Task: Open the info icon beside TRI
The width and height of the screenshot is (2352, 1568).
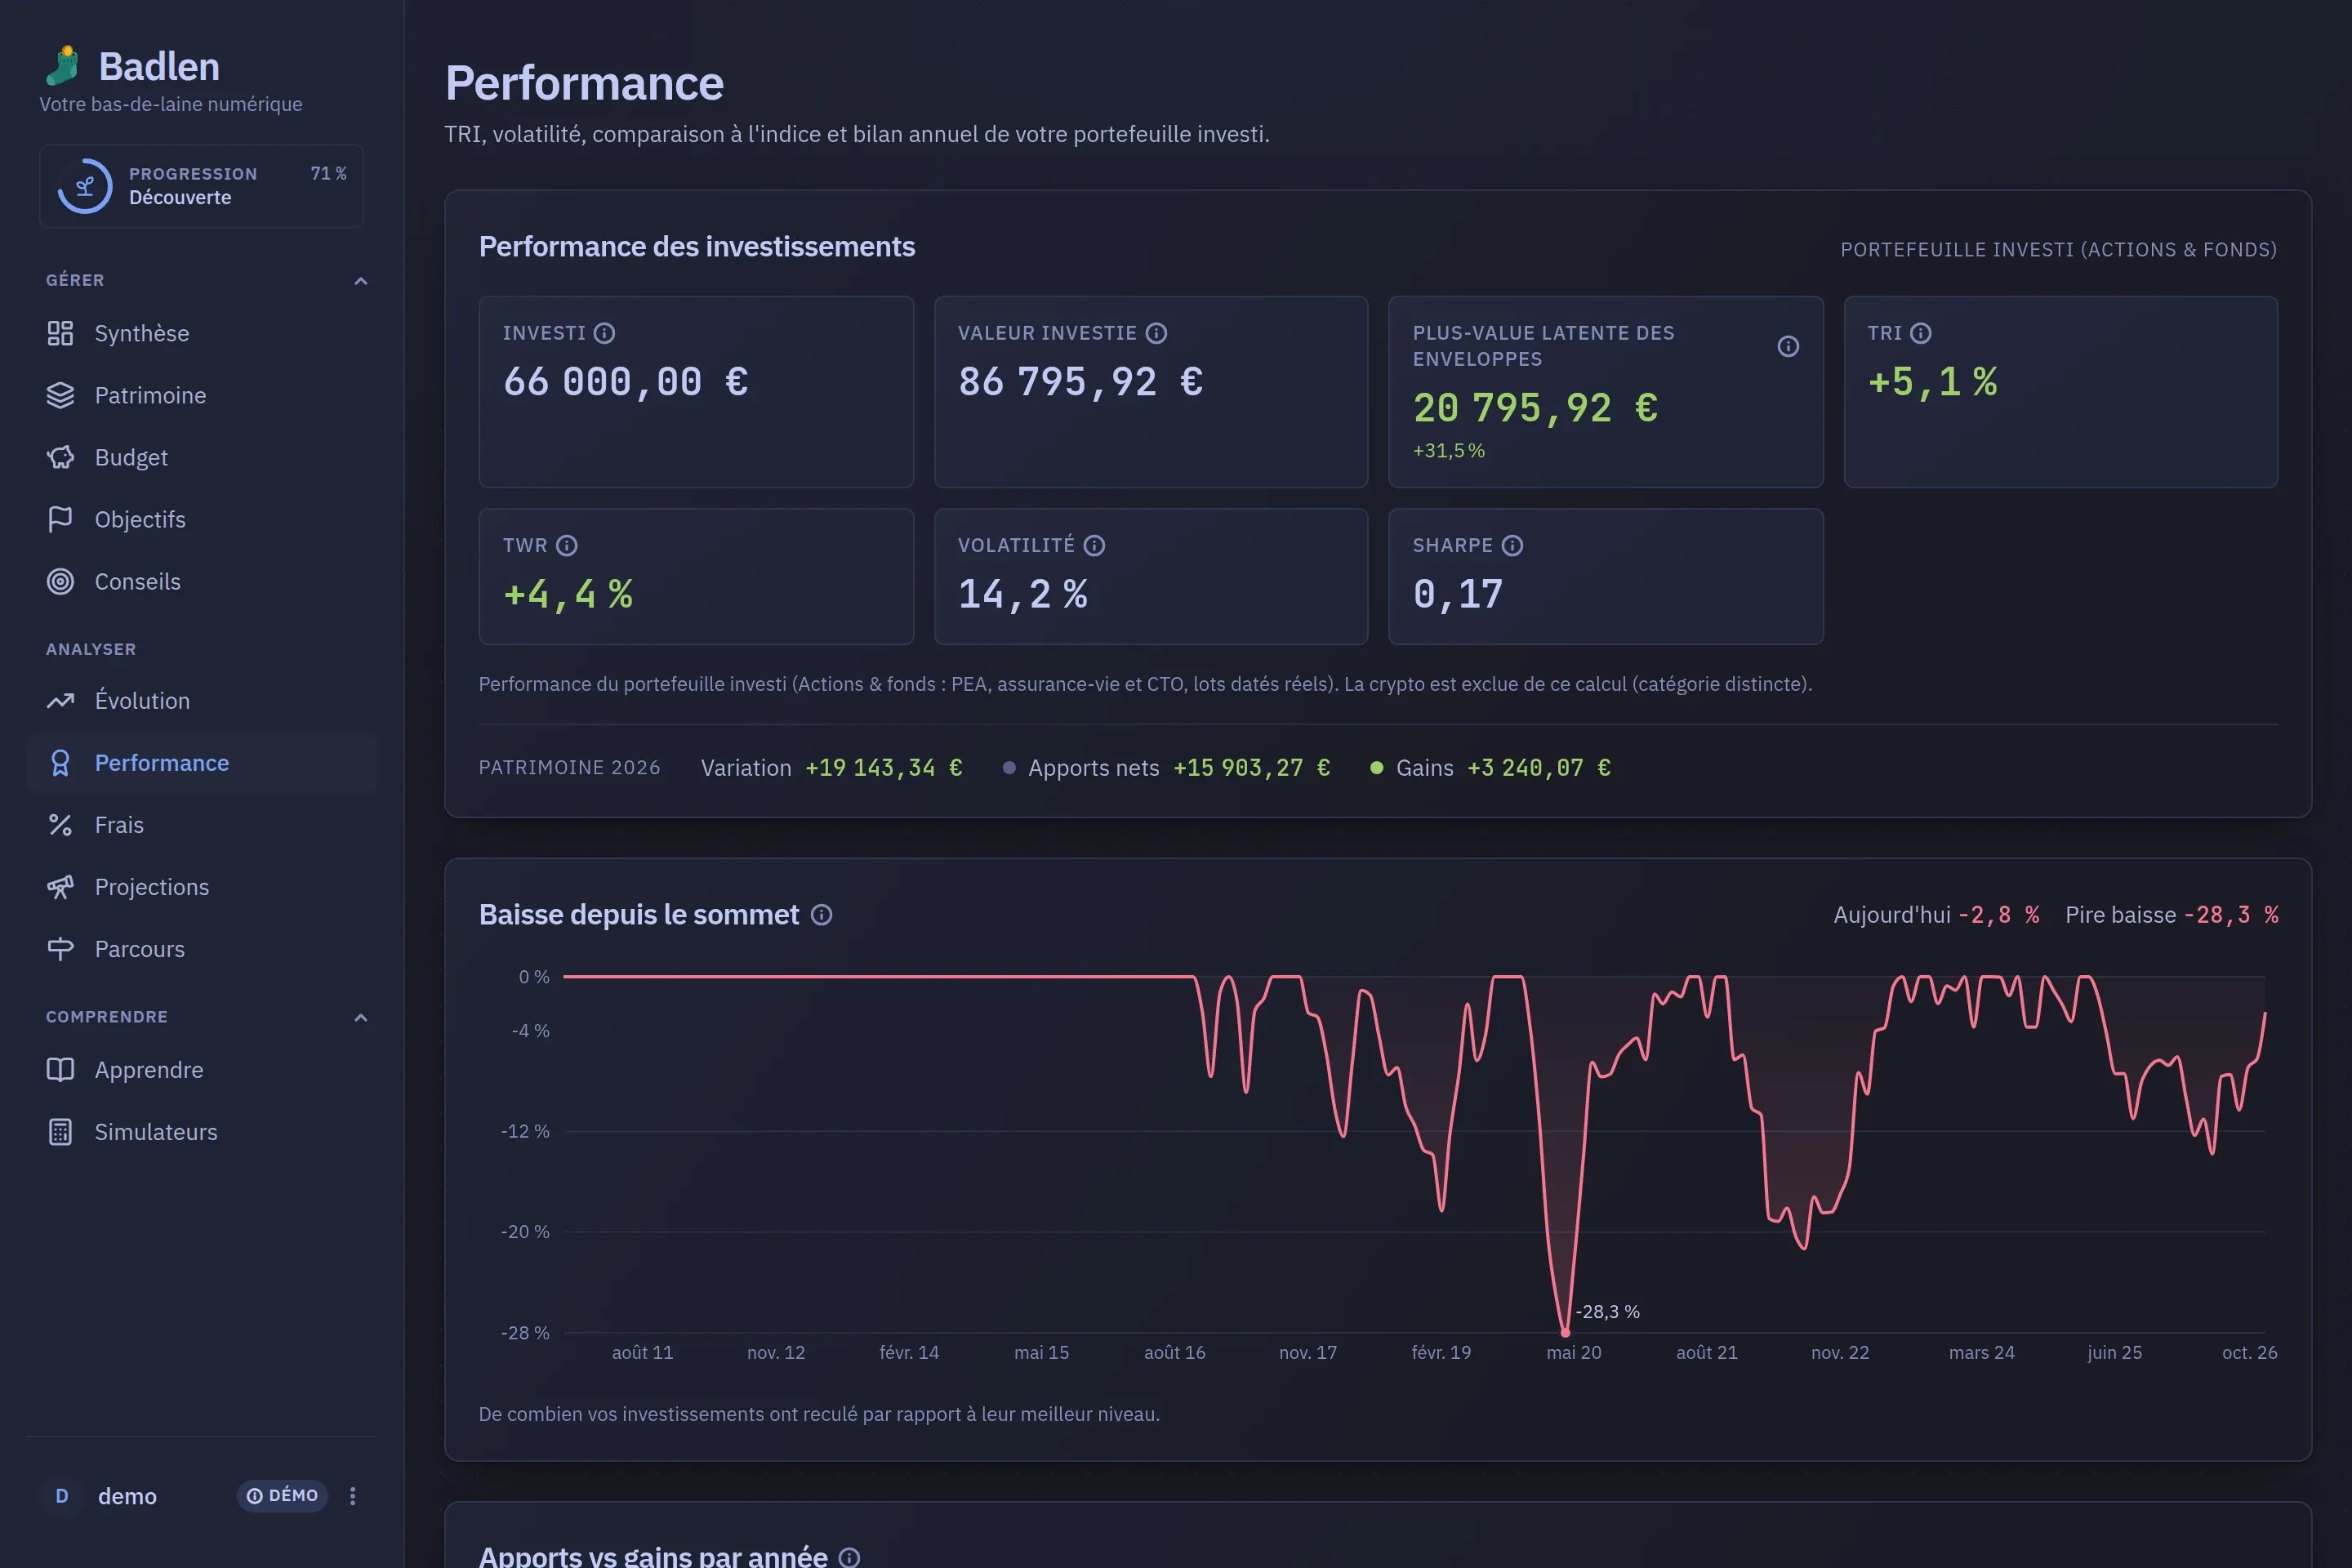Action: [1920, 333]
